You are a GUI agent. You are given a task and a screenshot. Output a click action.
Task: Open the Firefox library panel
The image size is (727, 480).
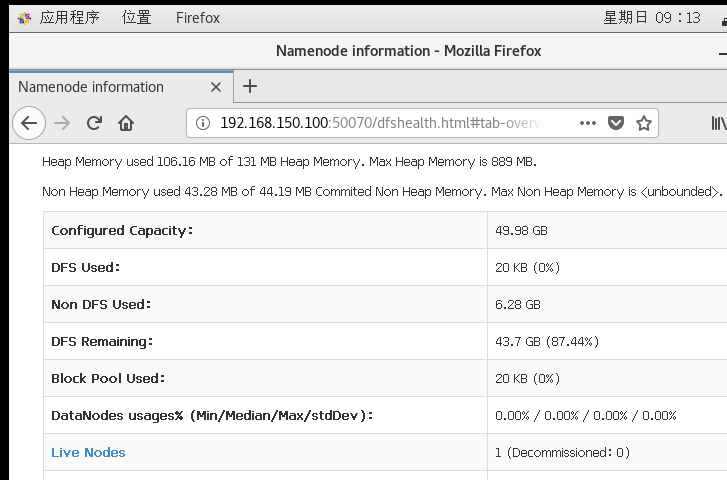point(717,123)
